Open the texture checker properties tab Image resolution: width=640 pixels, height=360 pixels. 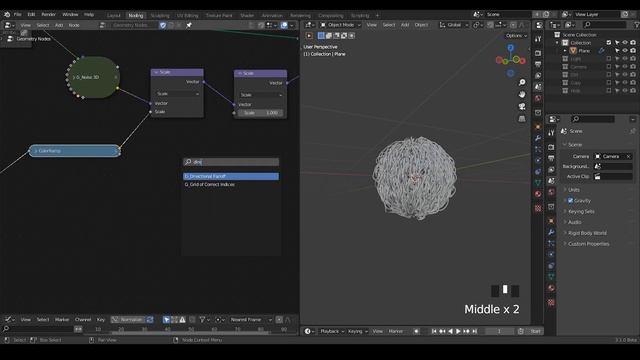tap(551, 302)
